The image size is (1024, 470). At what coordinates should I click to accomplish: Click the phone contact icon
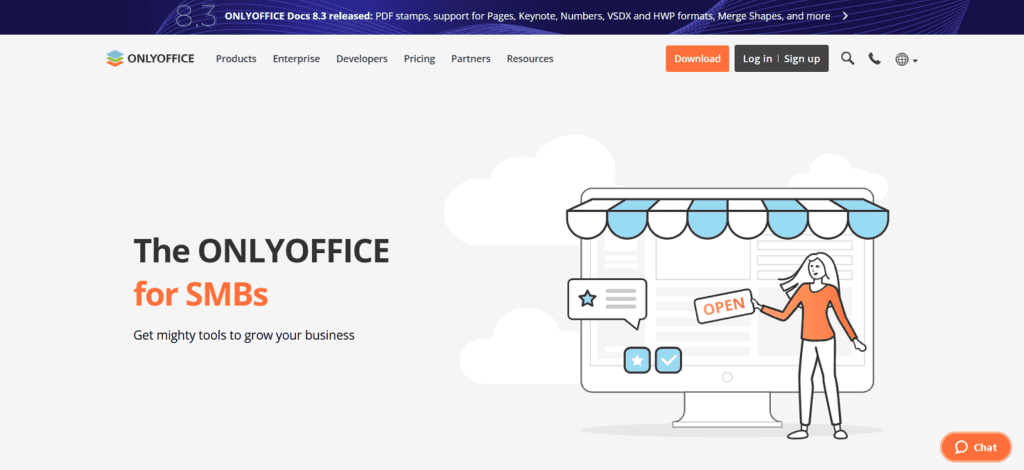pos(874,59)
